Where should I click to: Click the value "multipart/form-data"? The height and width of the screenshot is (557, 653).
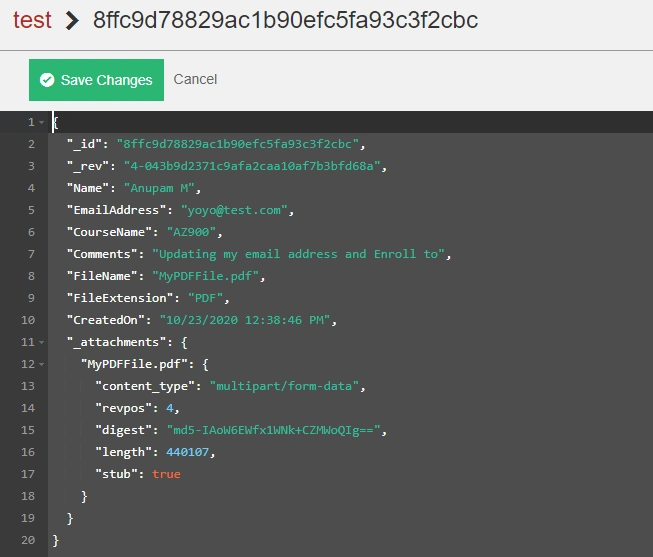(x=284, y=387)
